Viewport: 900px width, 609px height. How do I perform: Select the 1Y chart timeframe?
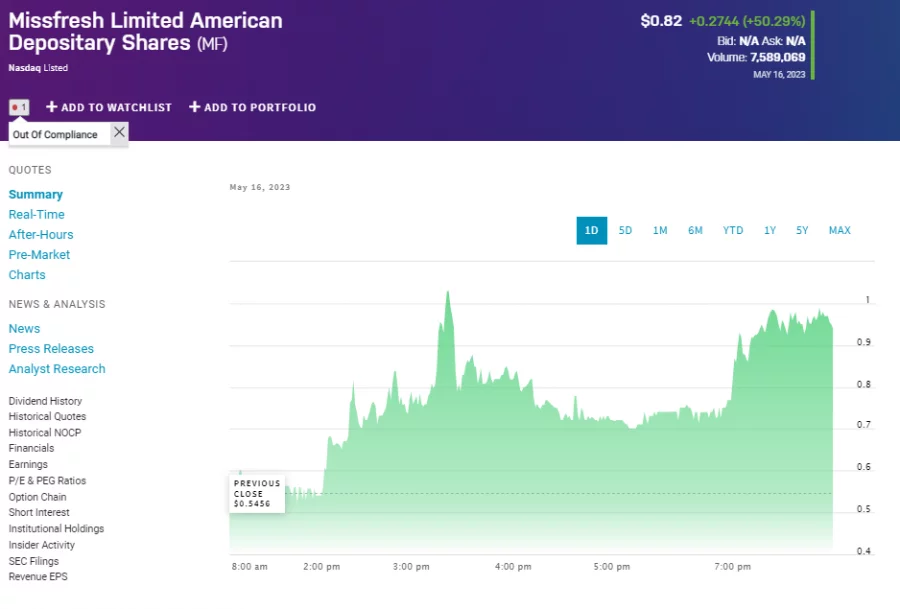pyautogui.click(x=769, y=230)
